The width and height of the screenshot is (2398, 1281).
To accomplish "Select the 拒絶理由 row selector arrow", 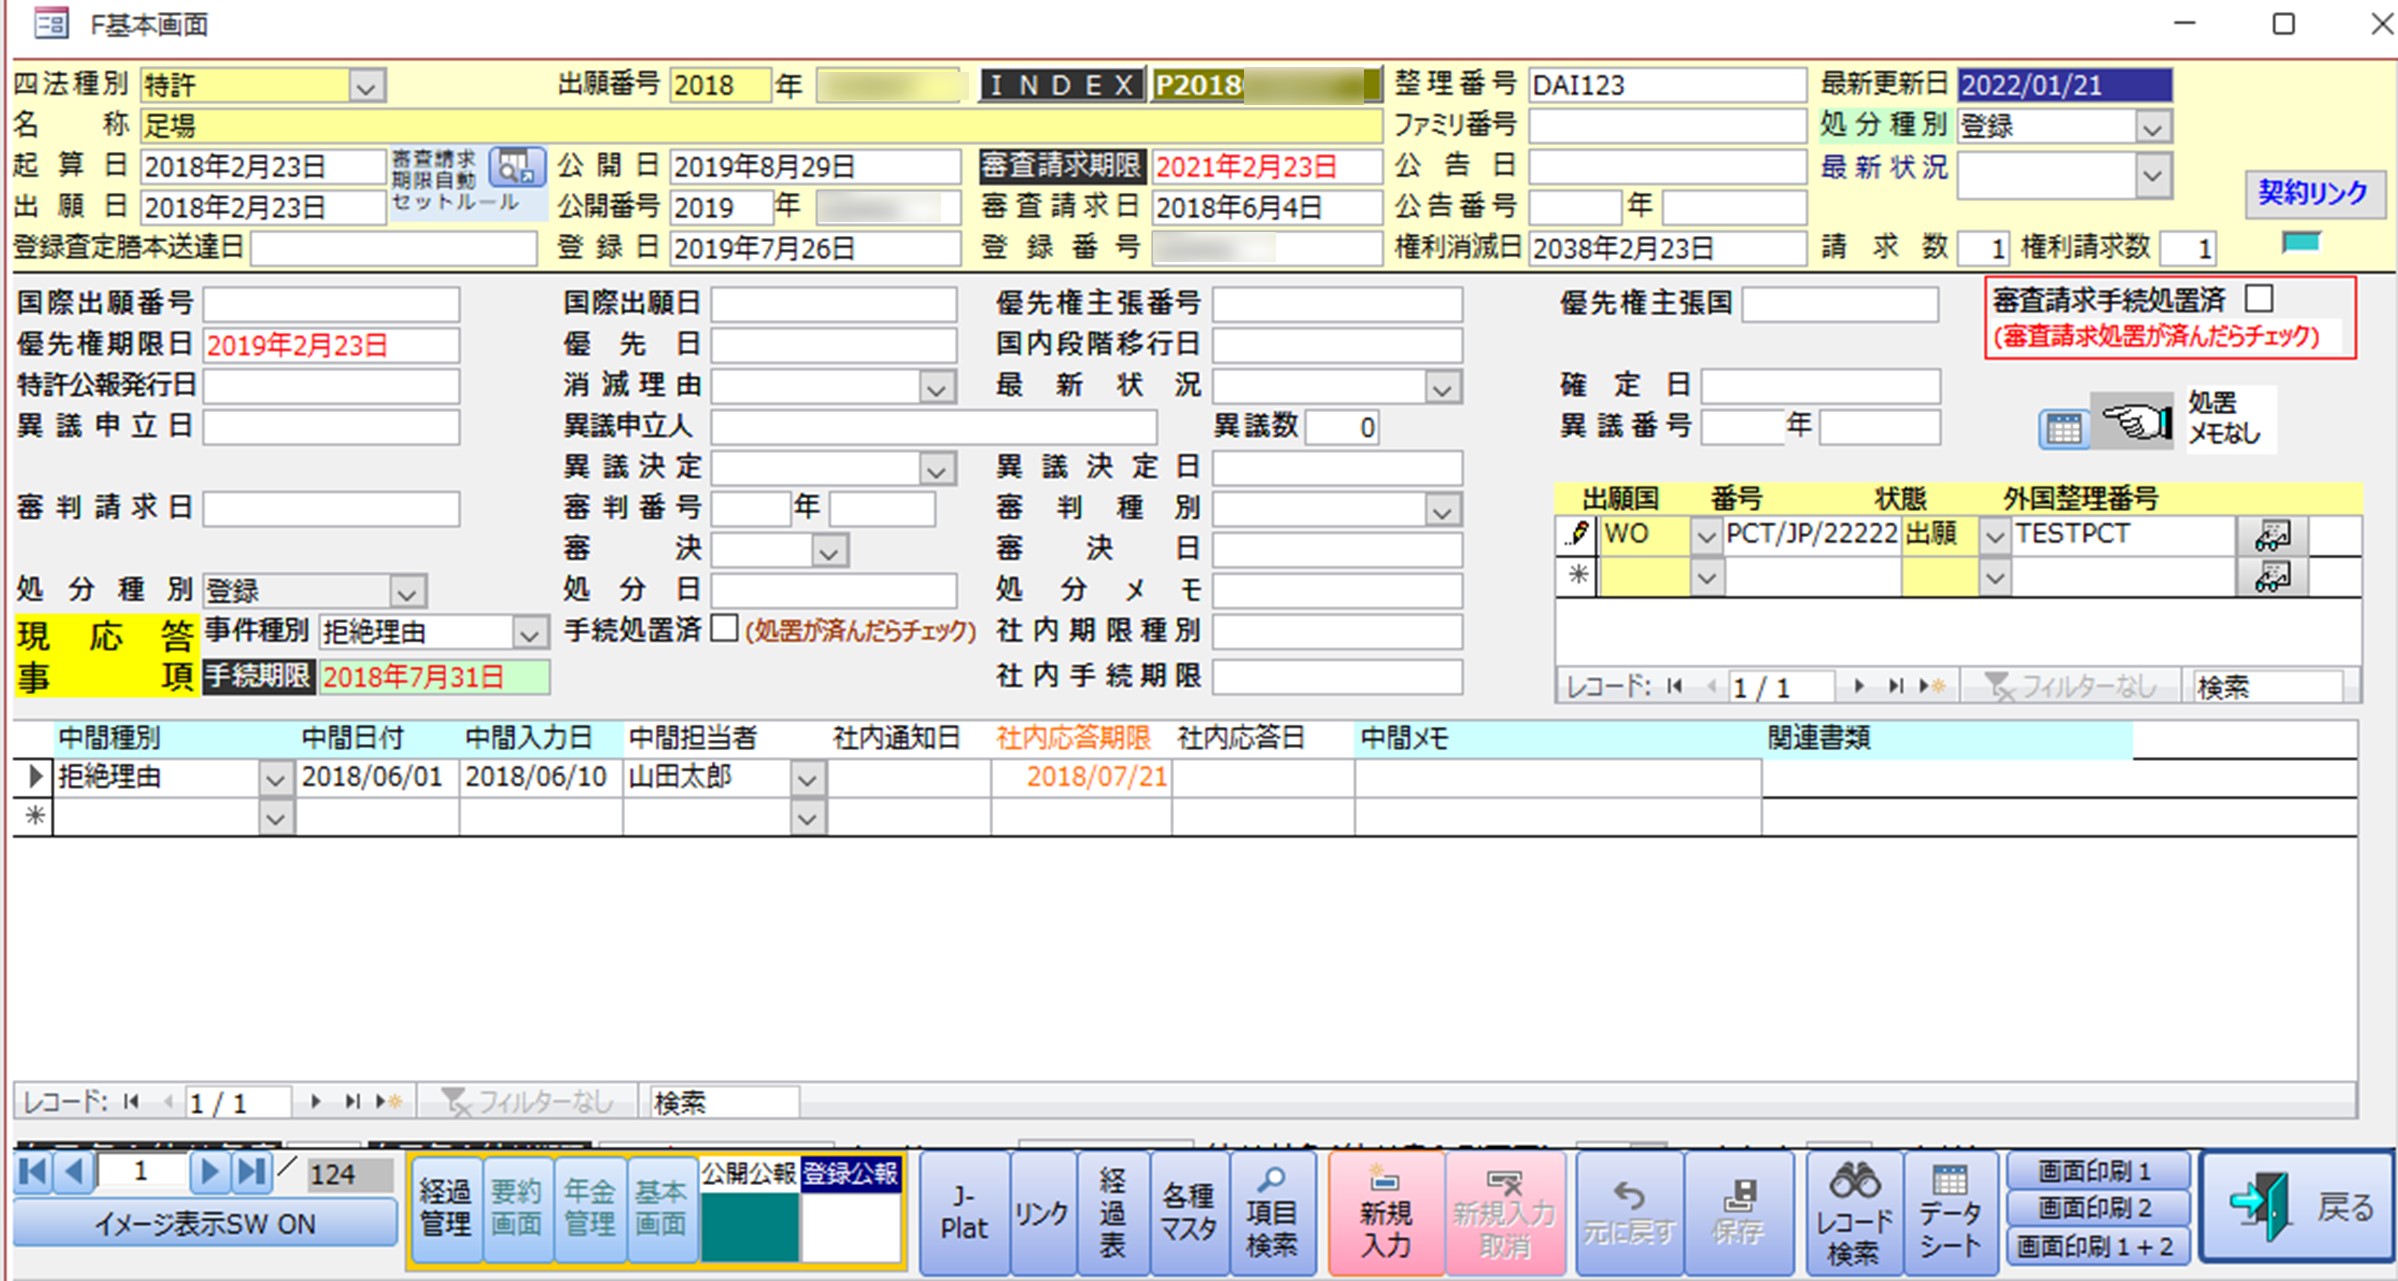I will pyautogui.click(x=34, y=776).
